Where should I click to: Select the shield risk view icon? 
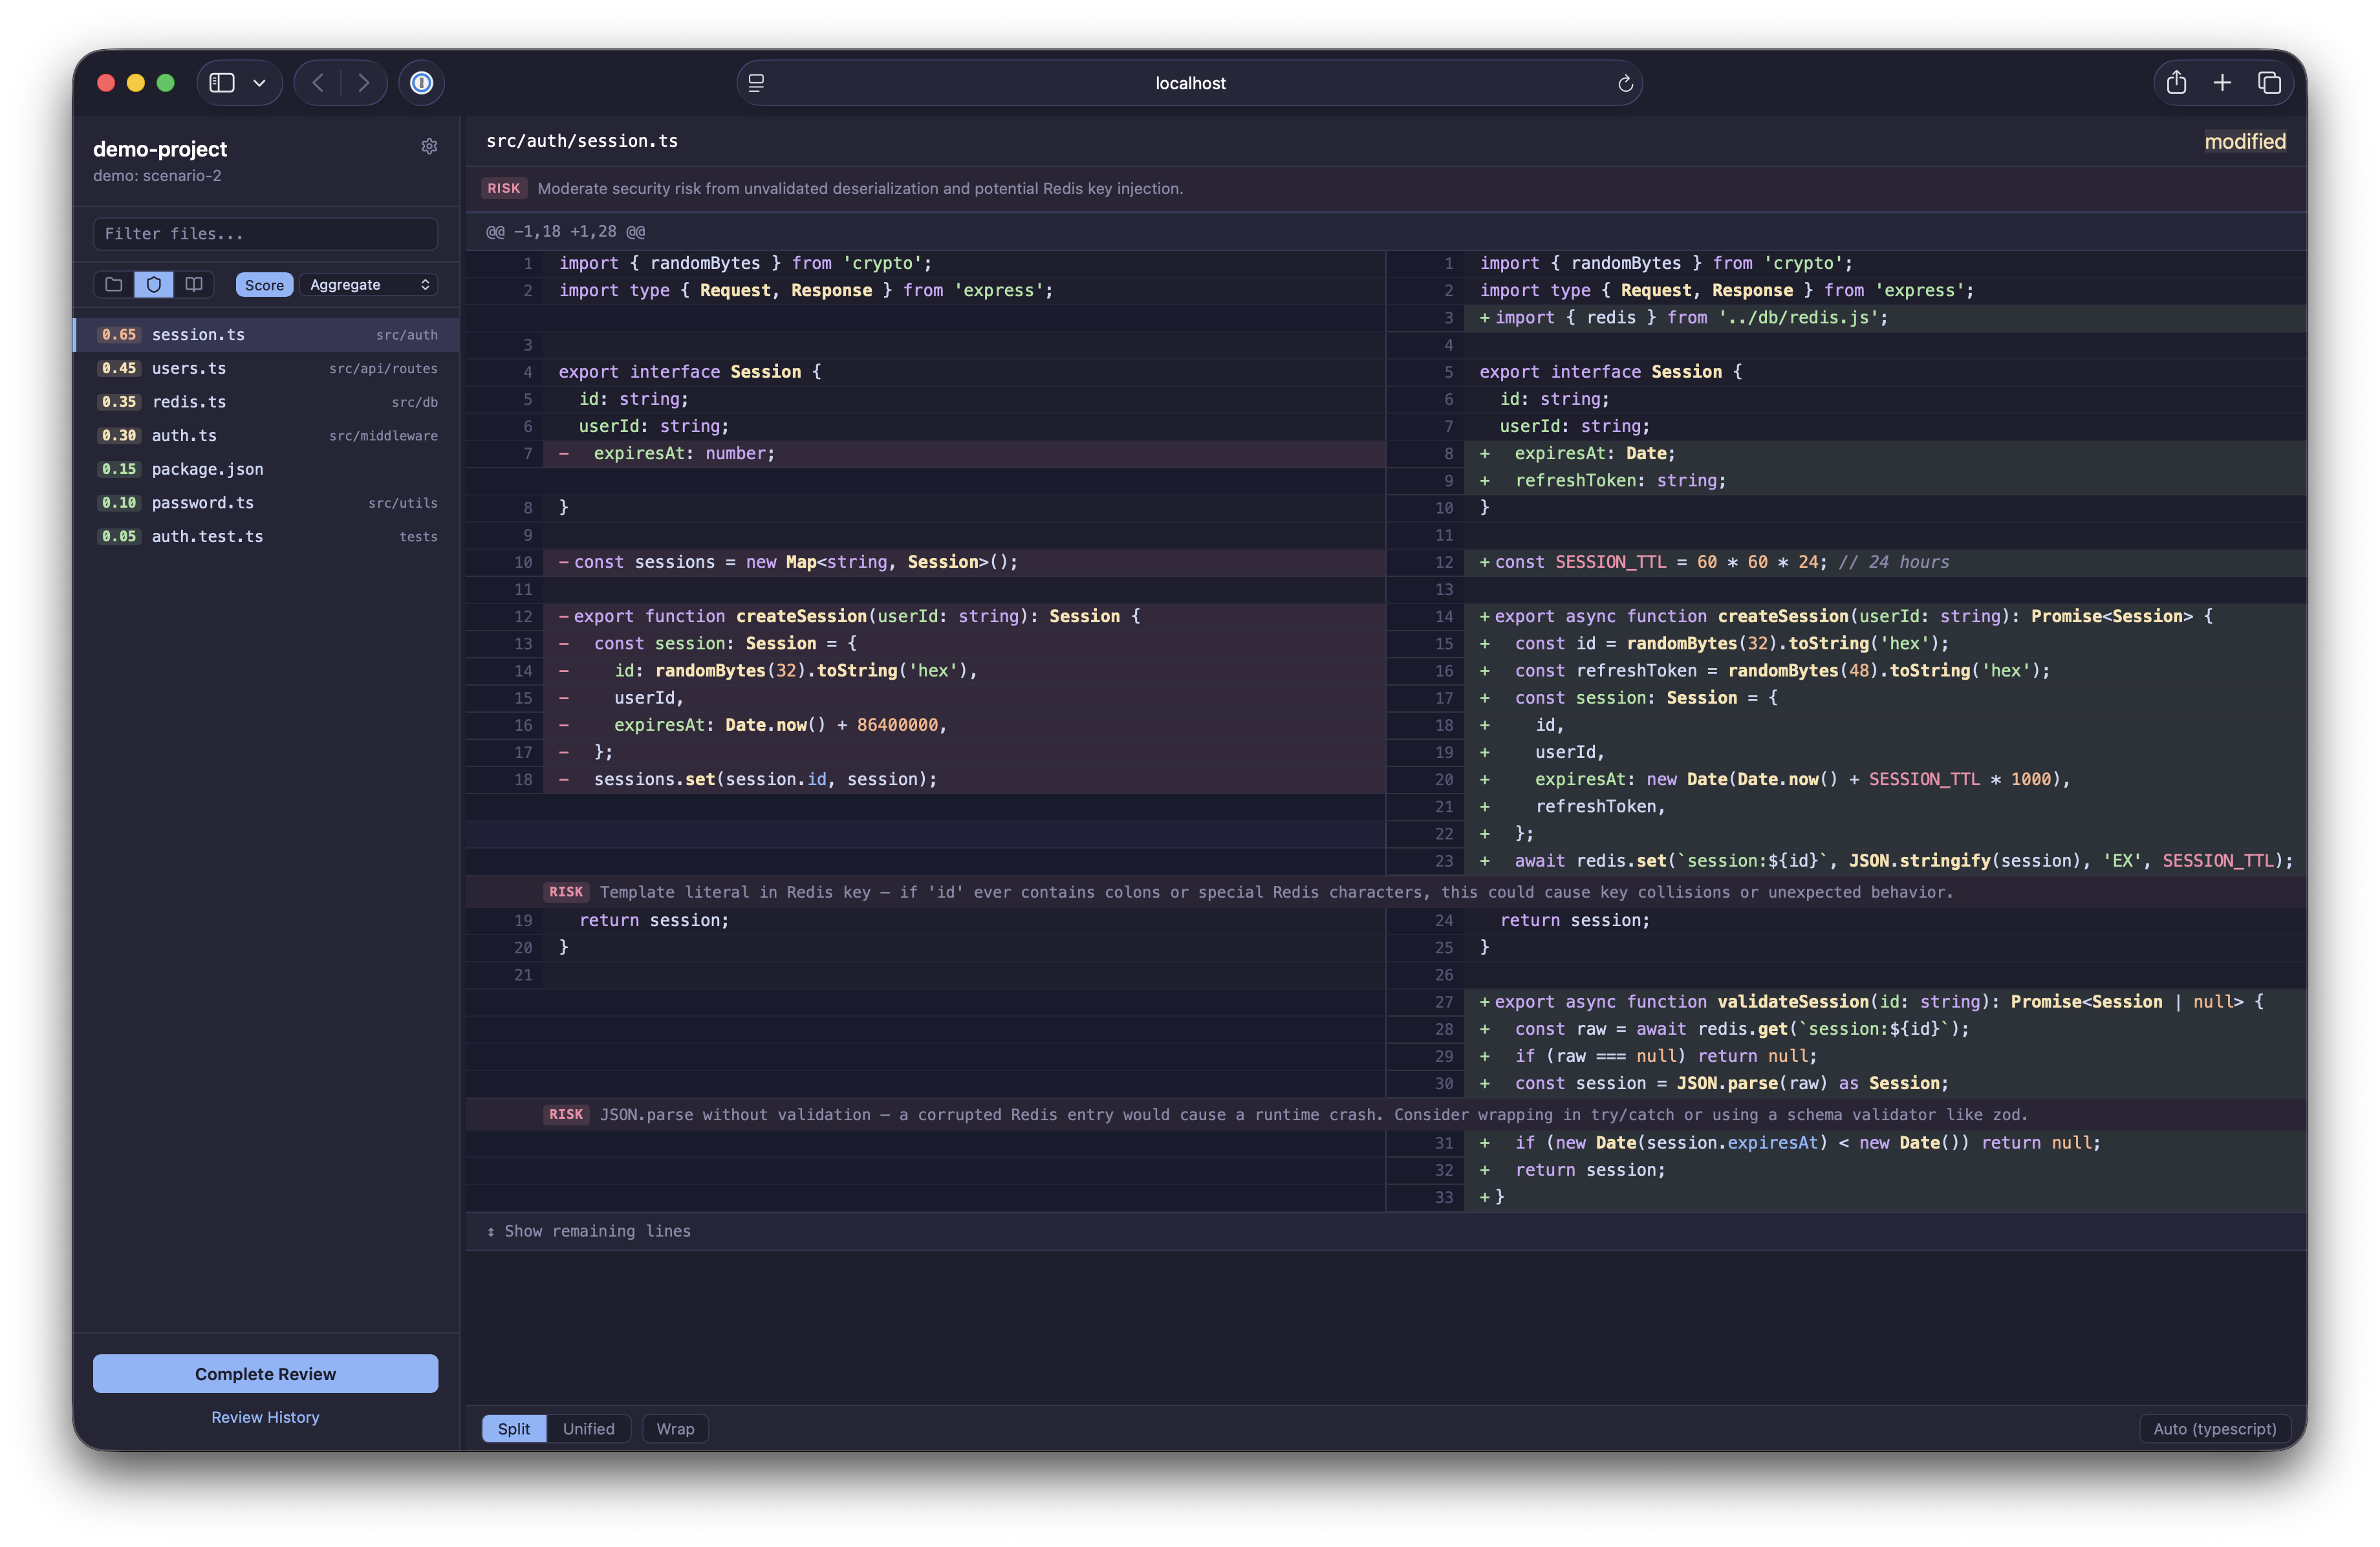pos(154,285)
